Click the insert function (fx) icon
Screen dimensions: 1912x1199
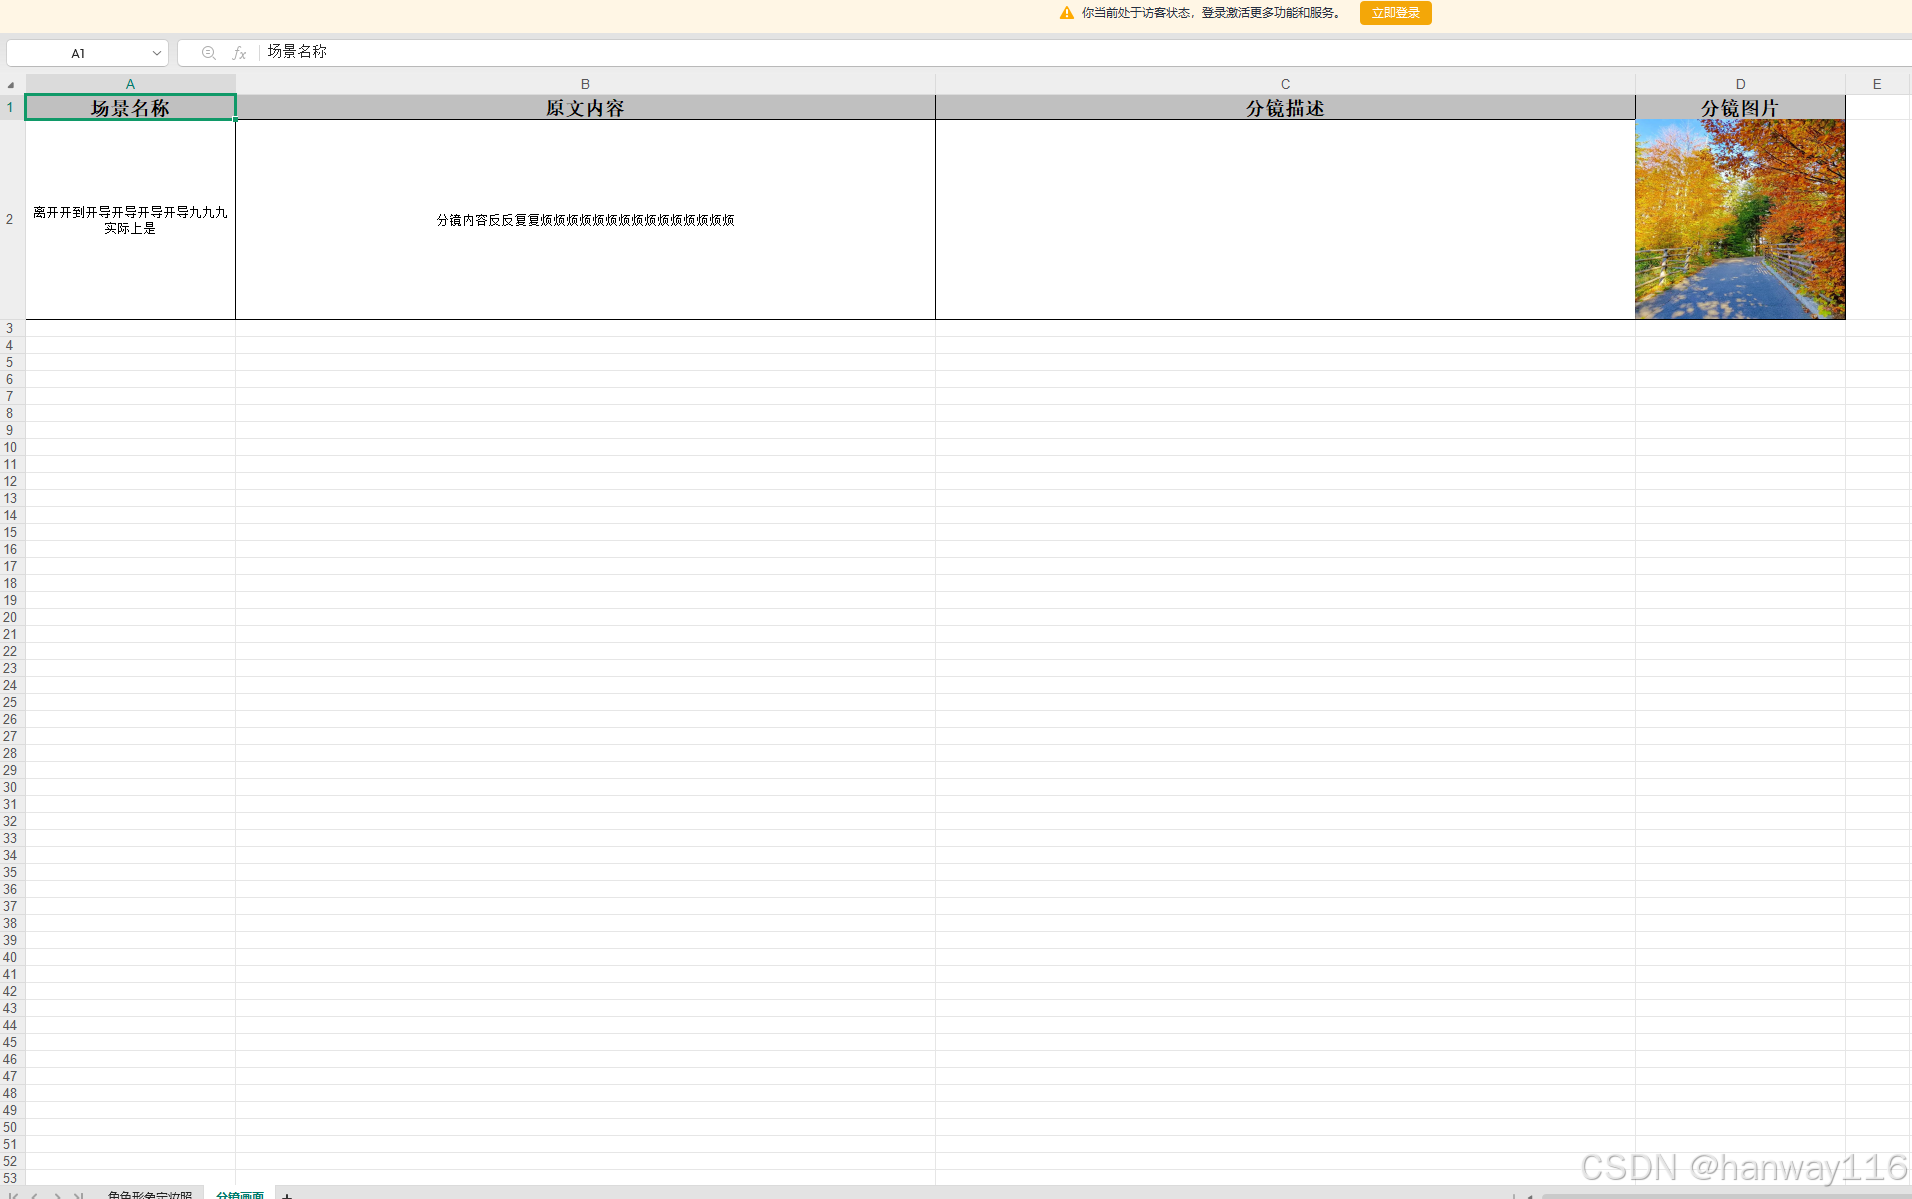[239, 52]
